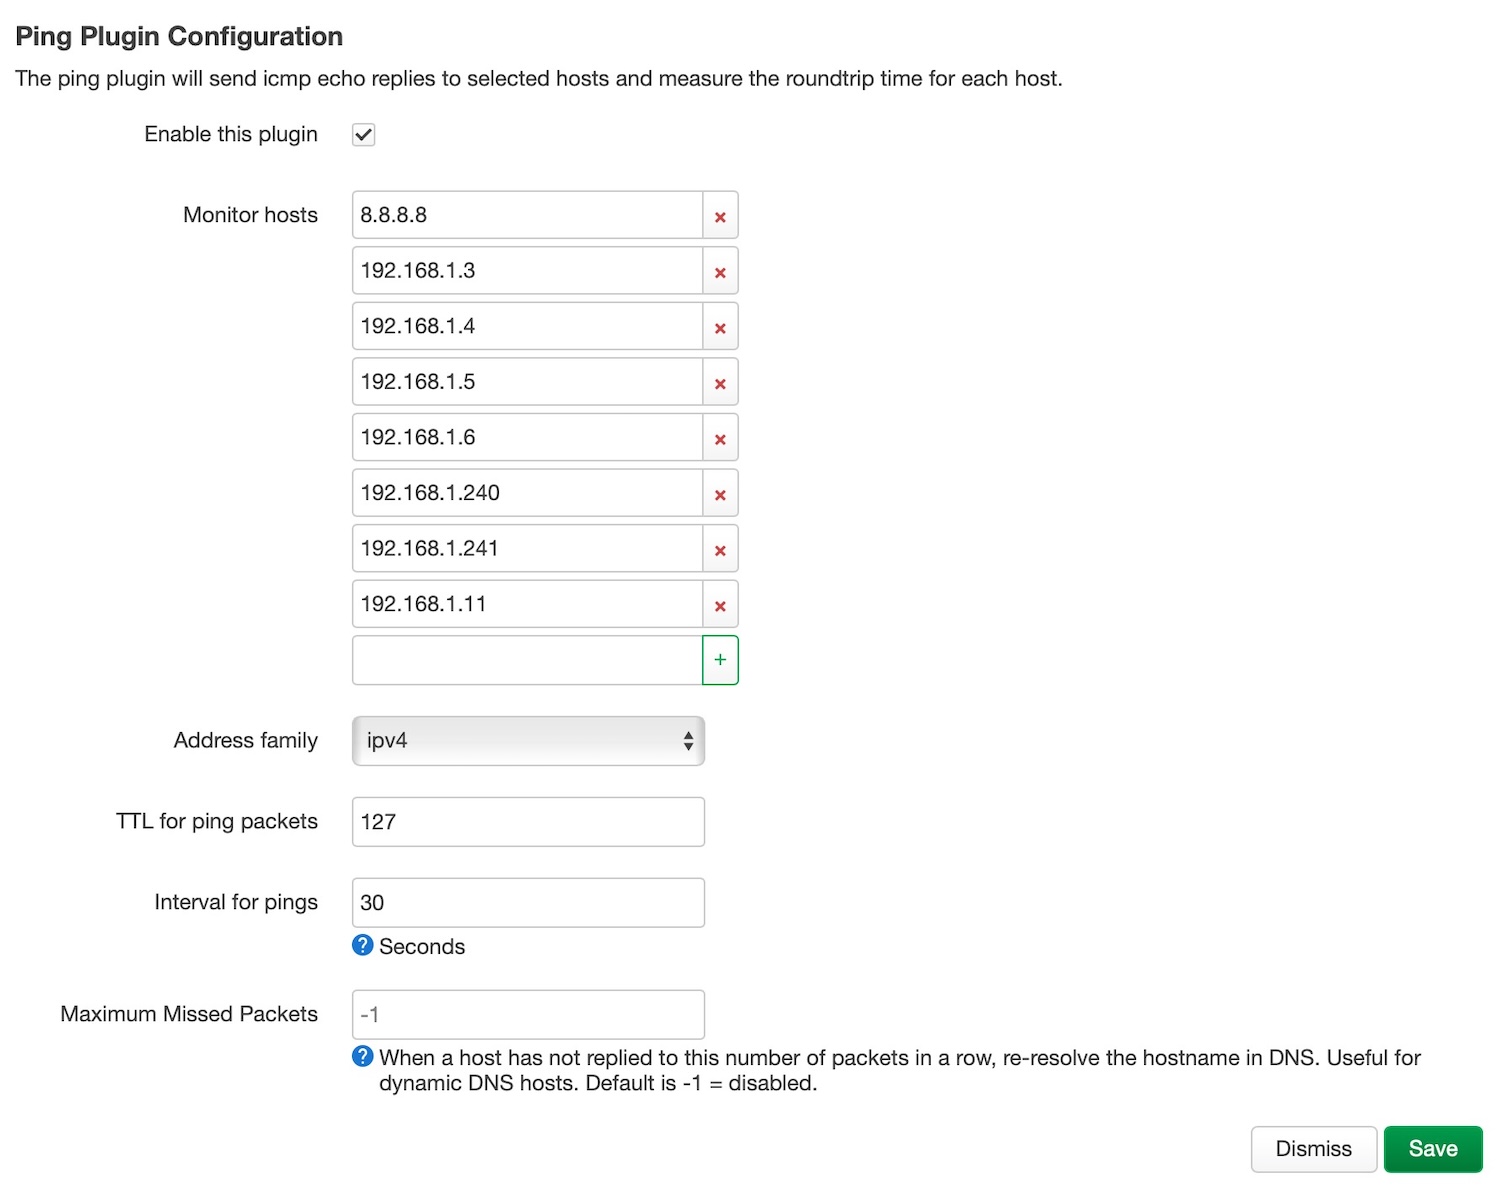Edit the 192.168.1.11 host field
The width and height of the screenshot is (1500, 1189).
click(528, 604)
